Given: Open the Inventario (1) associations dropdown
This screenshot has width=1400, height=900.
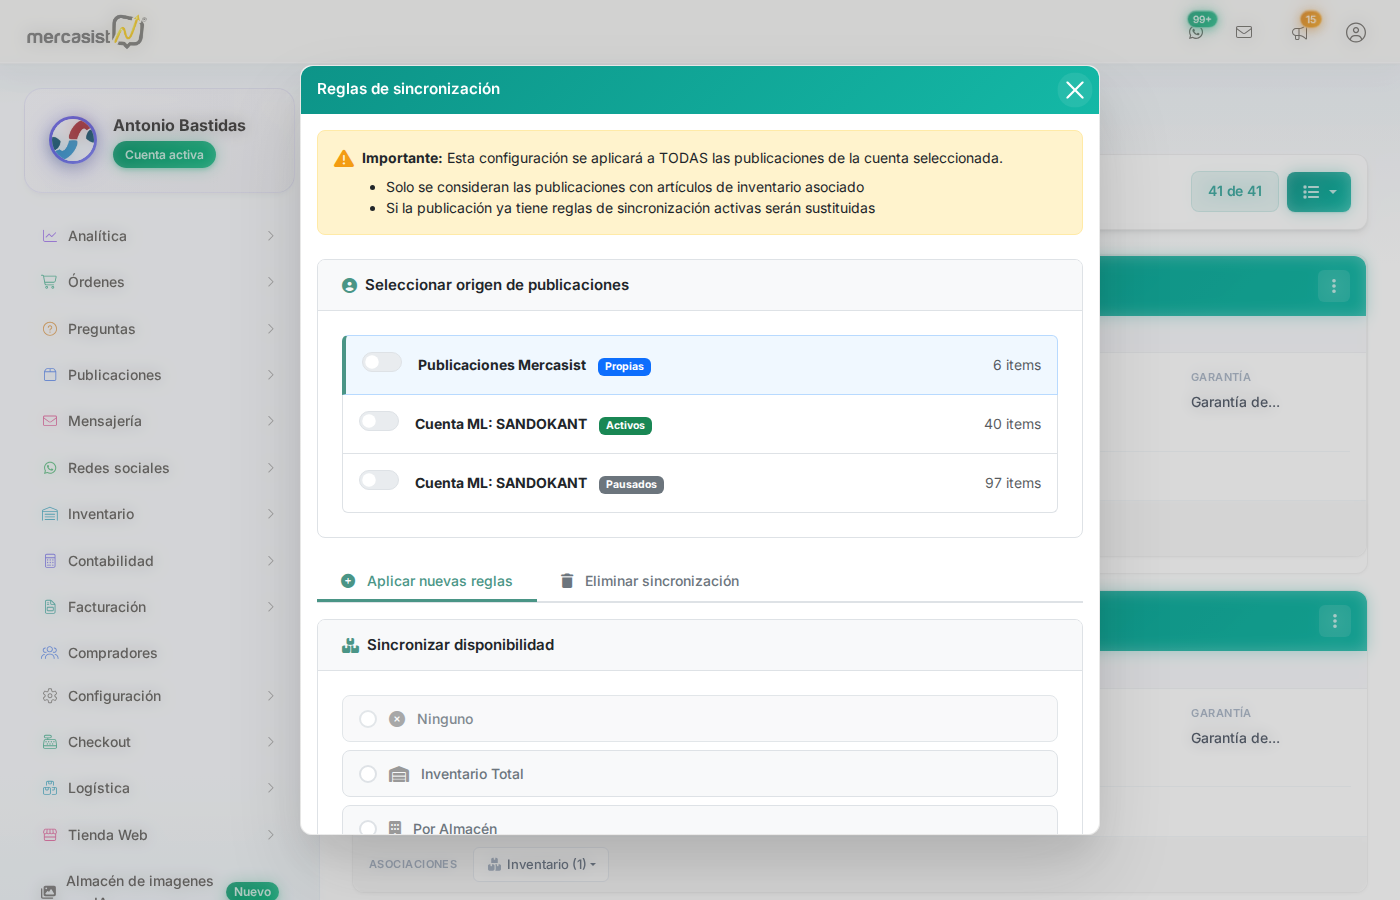Looking at the screenshot, I should (x=541, y=864).
